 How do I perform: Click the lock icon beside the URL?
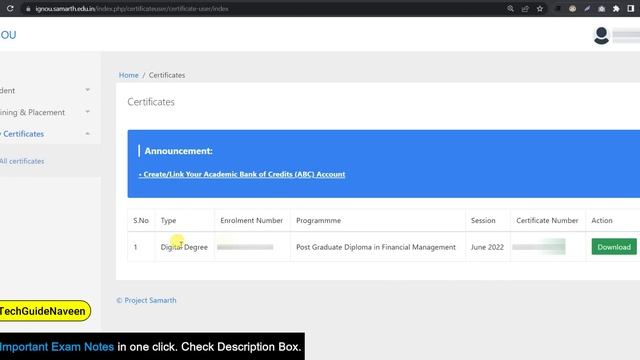[x=28, y=9]
